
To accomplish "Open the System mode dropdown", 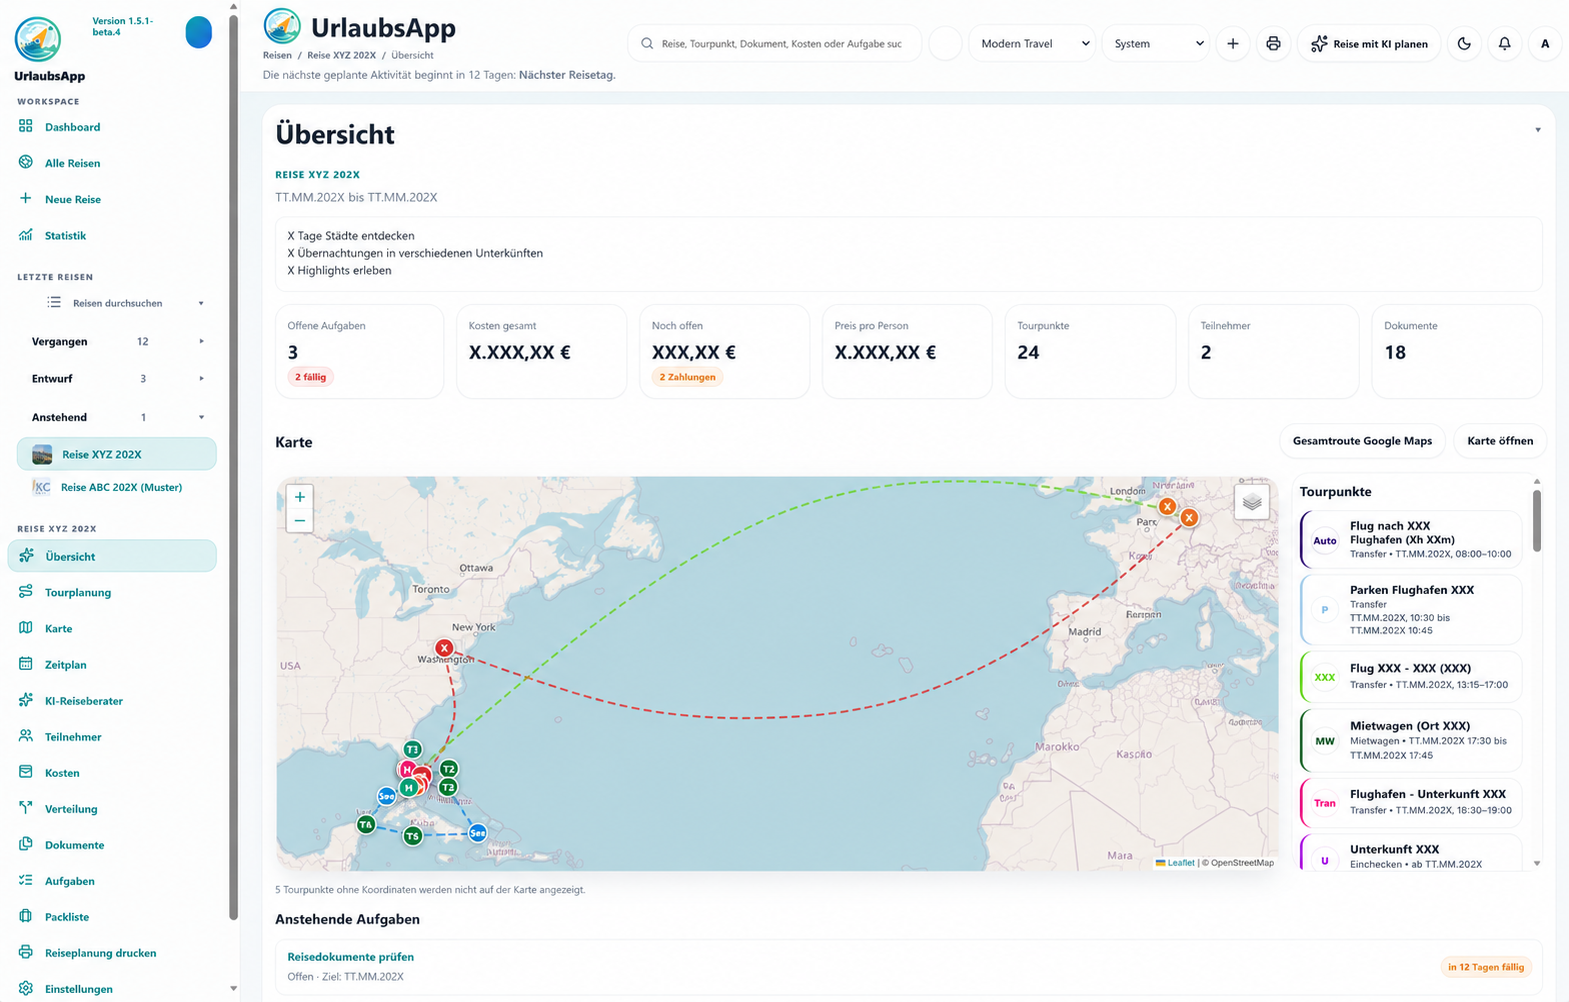I will click(x=1156, y=44).
